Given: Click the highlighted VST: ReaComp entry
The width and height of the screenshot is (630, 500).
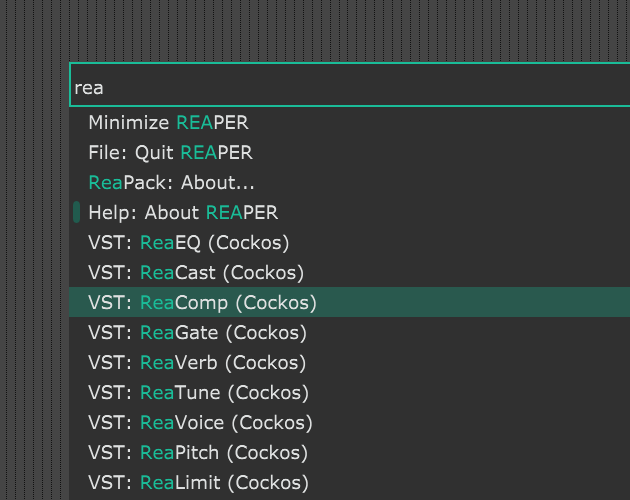Looking at the screenshot, I should [202, 303].
